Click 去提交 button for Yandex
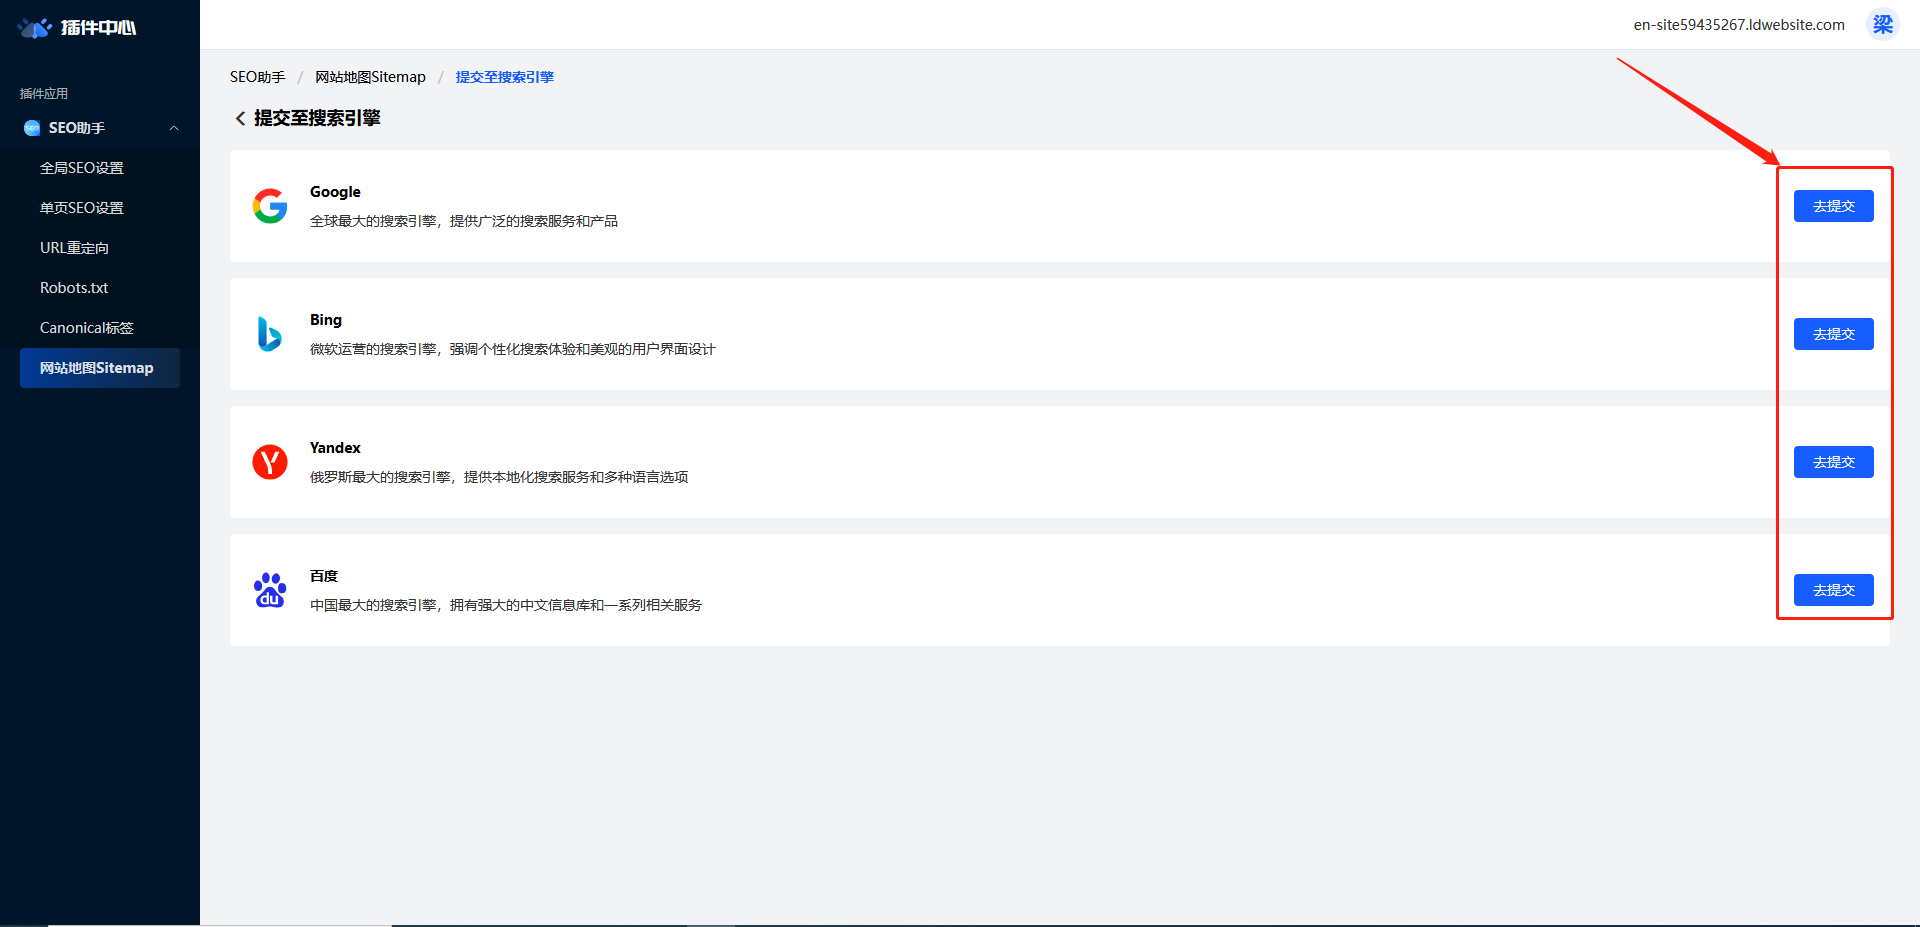The image size is (1920, 927). click(x=1833, y=462)
